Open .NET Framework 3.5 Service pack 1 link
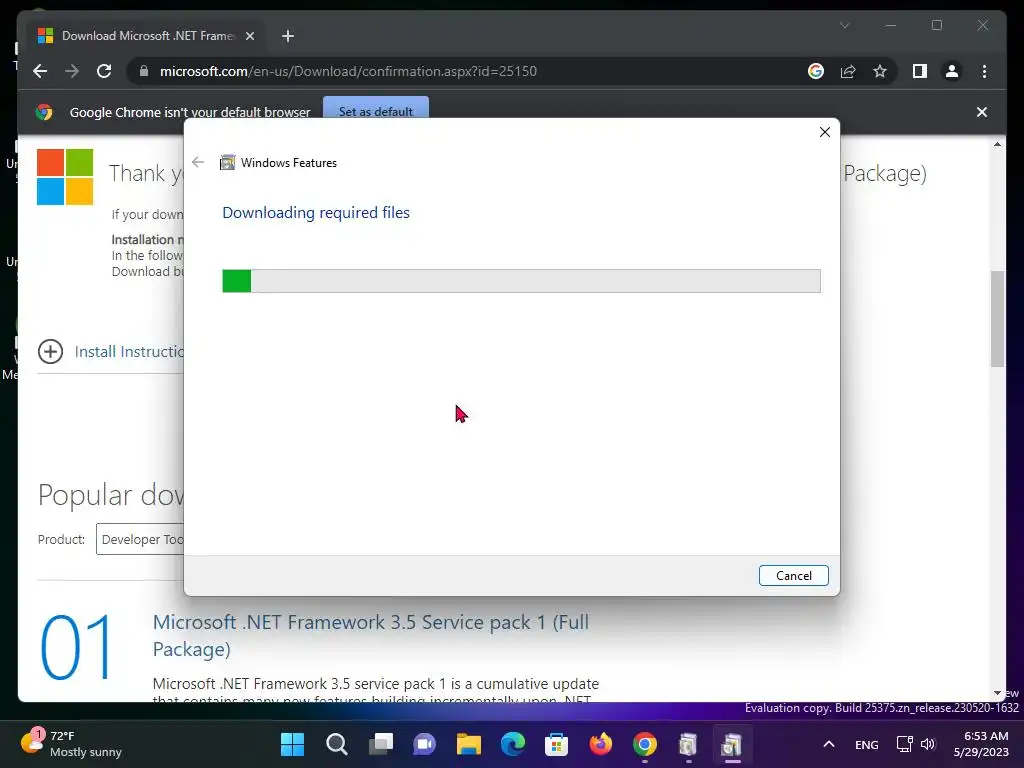 point(370,635)
